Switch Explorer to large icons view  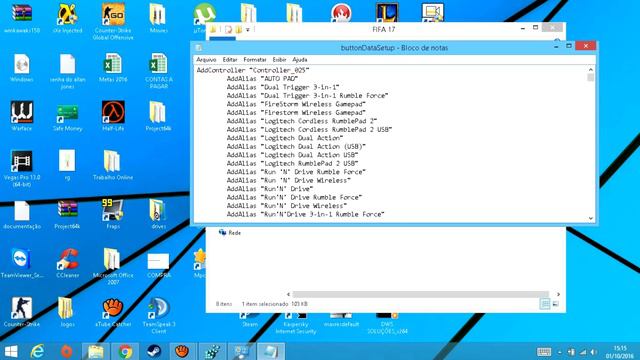pyautogui.click(x=556, y=304)
